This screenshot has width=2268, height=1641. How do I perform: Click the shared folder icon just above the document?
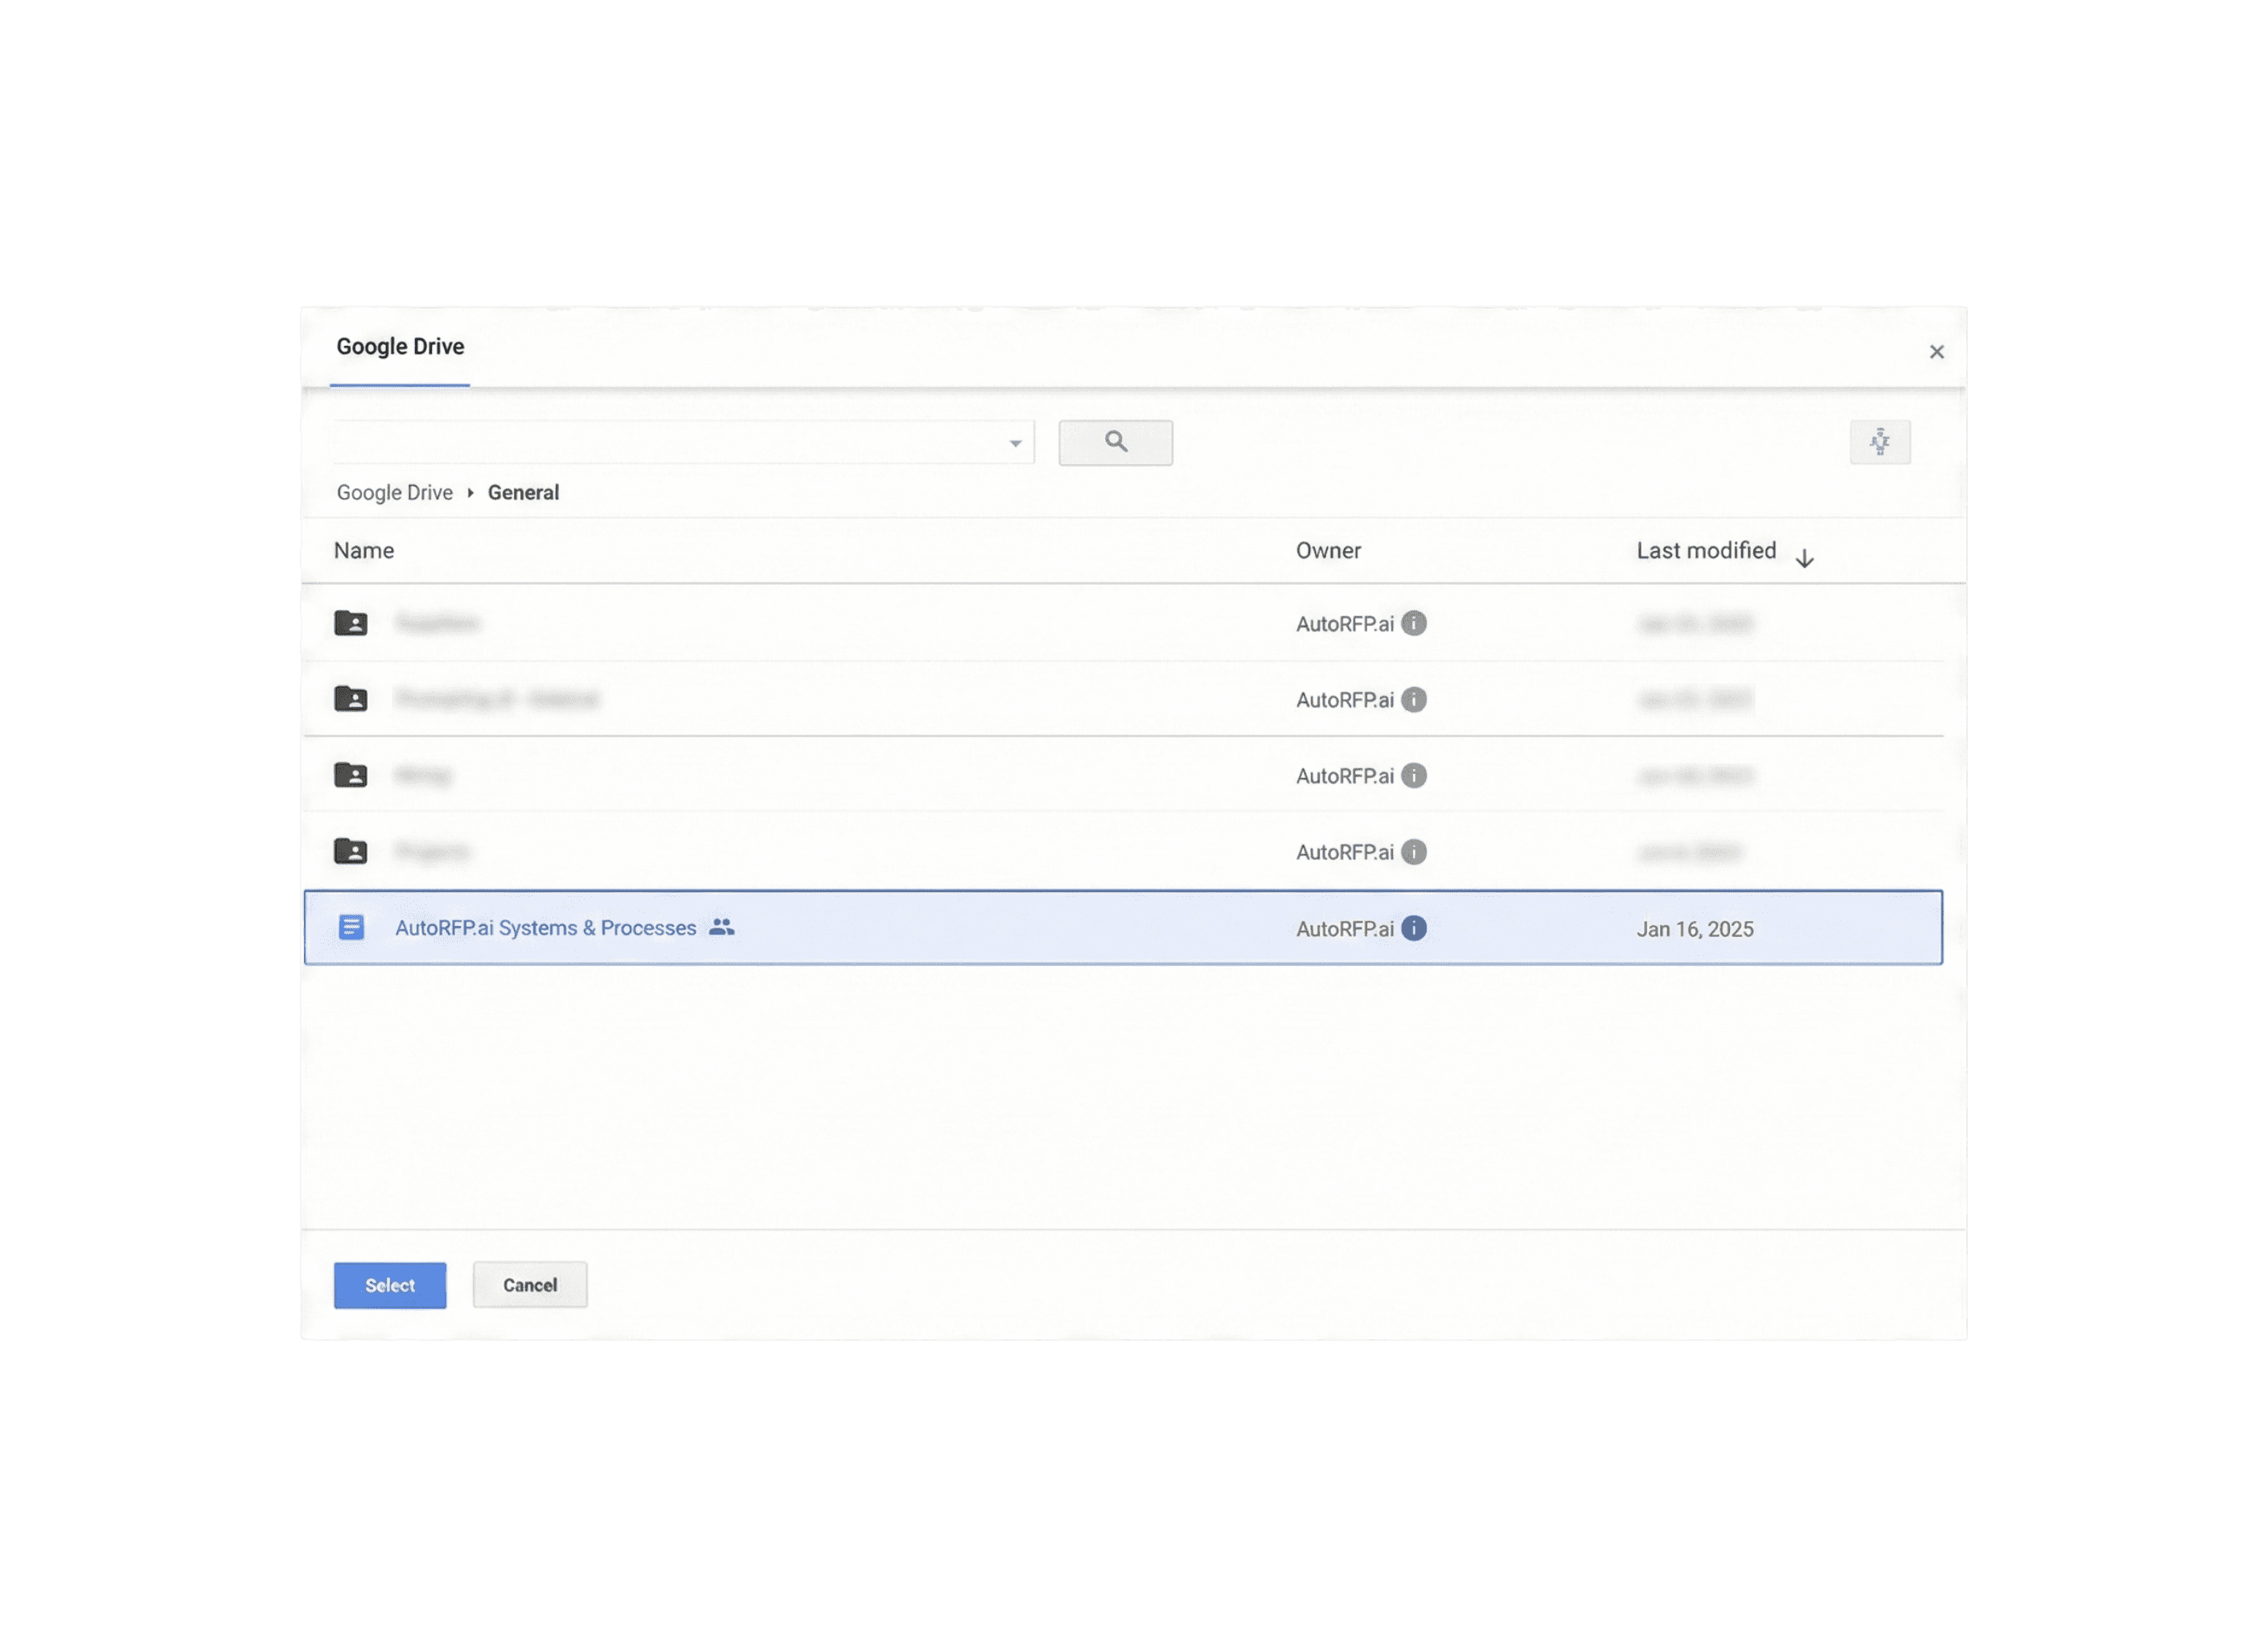click(351, 851)
